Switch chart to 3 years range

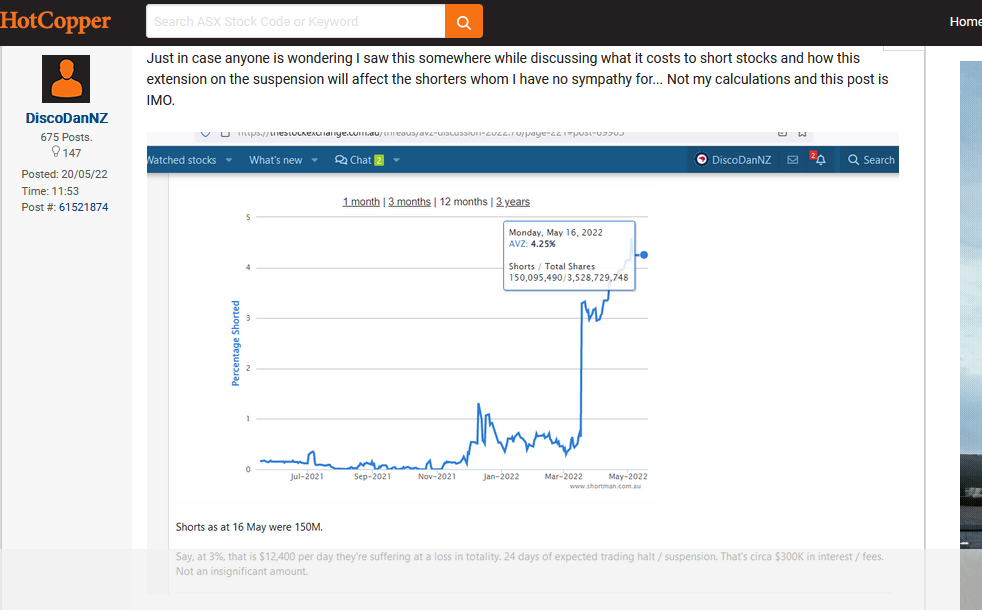point(512,202)
